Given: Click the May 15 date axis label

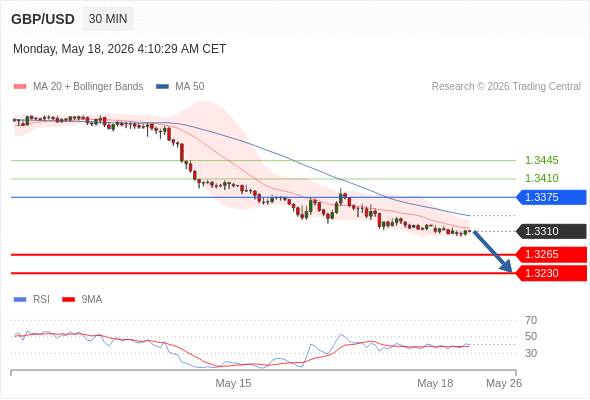Looking at the screenshot, I should [233, 383].
